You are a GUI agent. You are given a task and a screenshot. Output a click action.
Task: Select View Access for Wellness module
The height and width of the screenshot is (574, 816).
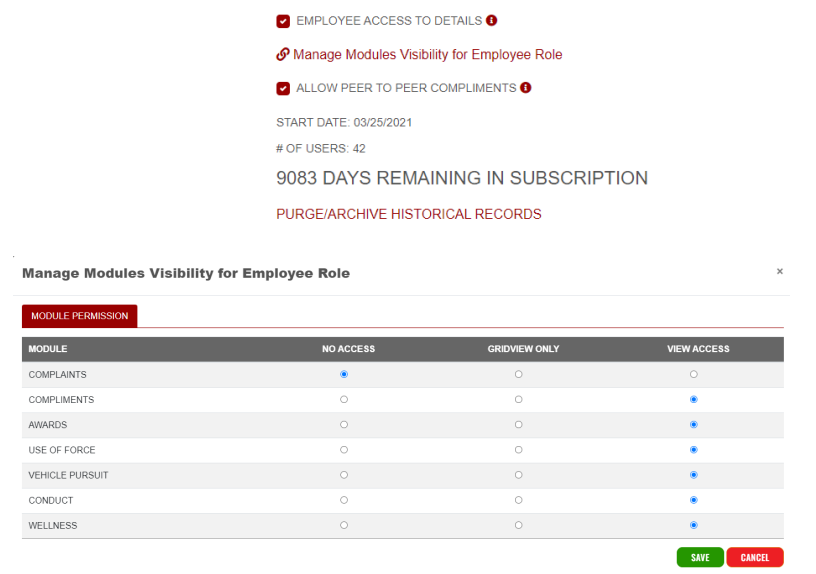[x=694, y=525]
